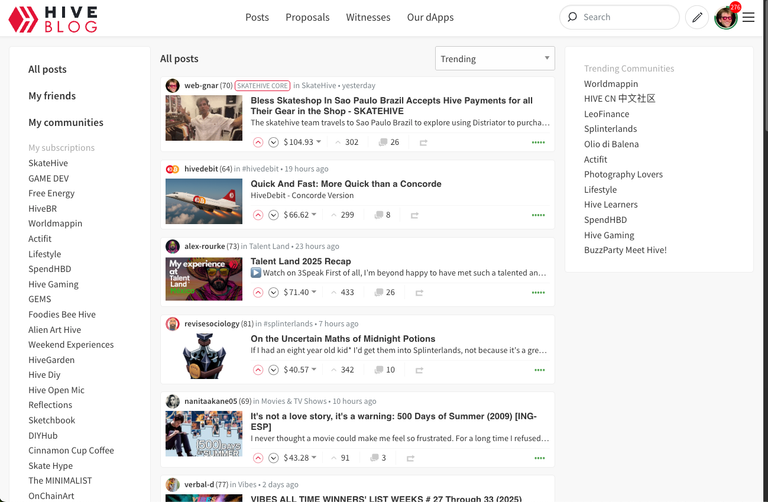Open comments on Bless Skateshop post
The width and height of the screenshot is (768, 502).
point(389,142)
